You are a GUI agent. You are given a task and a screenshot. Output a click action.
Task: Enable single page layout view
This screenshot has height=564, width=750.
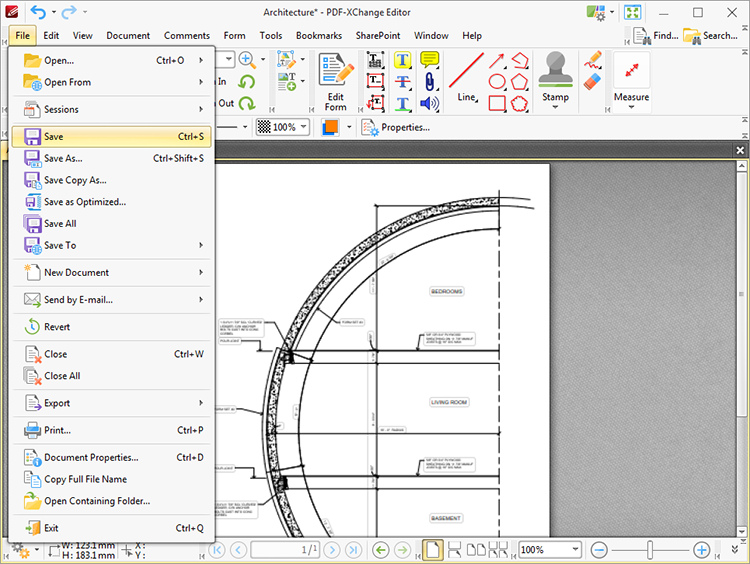pyautogui.click(x=432, y=550)
